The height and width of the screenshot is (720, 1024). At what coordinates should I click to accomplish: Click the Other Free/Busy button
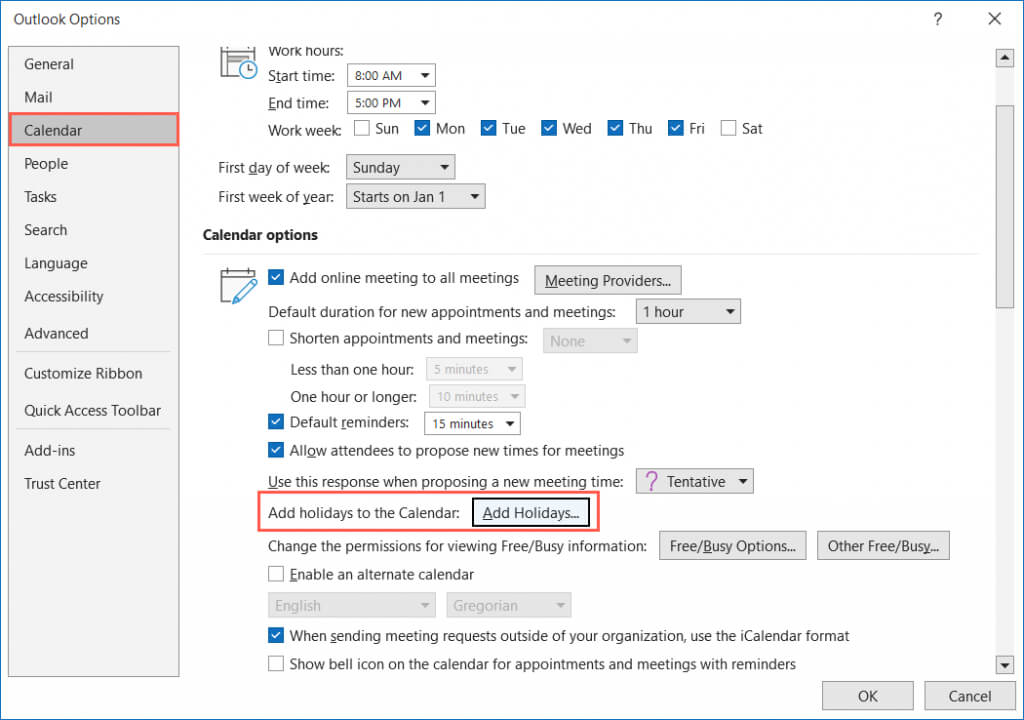click(883, 546)
